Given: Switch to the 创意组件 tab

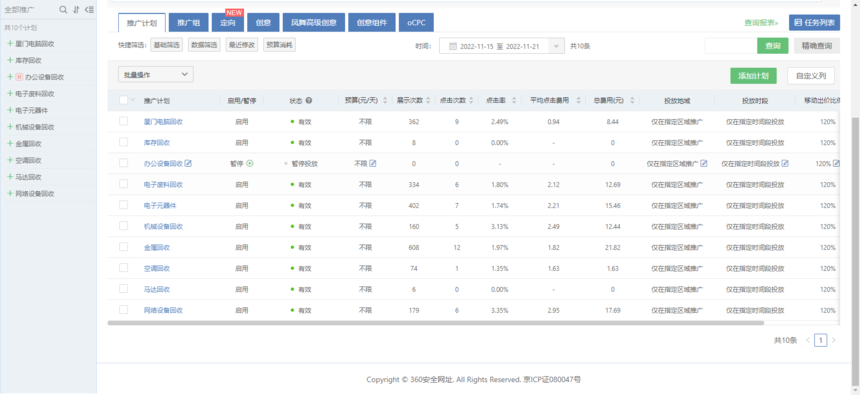Looking at the screenshot, I should (x=372, y=23).
